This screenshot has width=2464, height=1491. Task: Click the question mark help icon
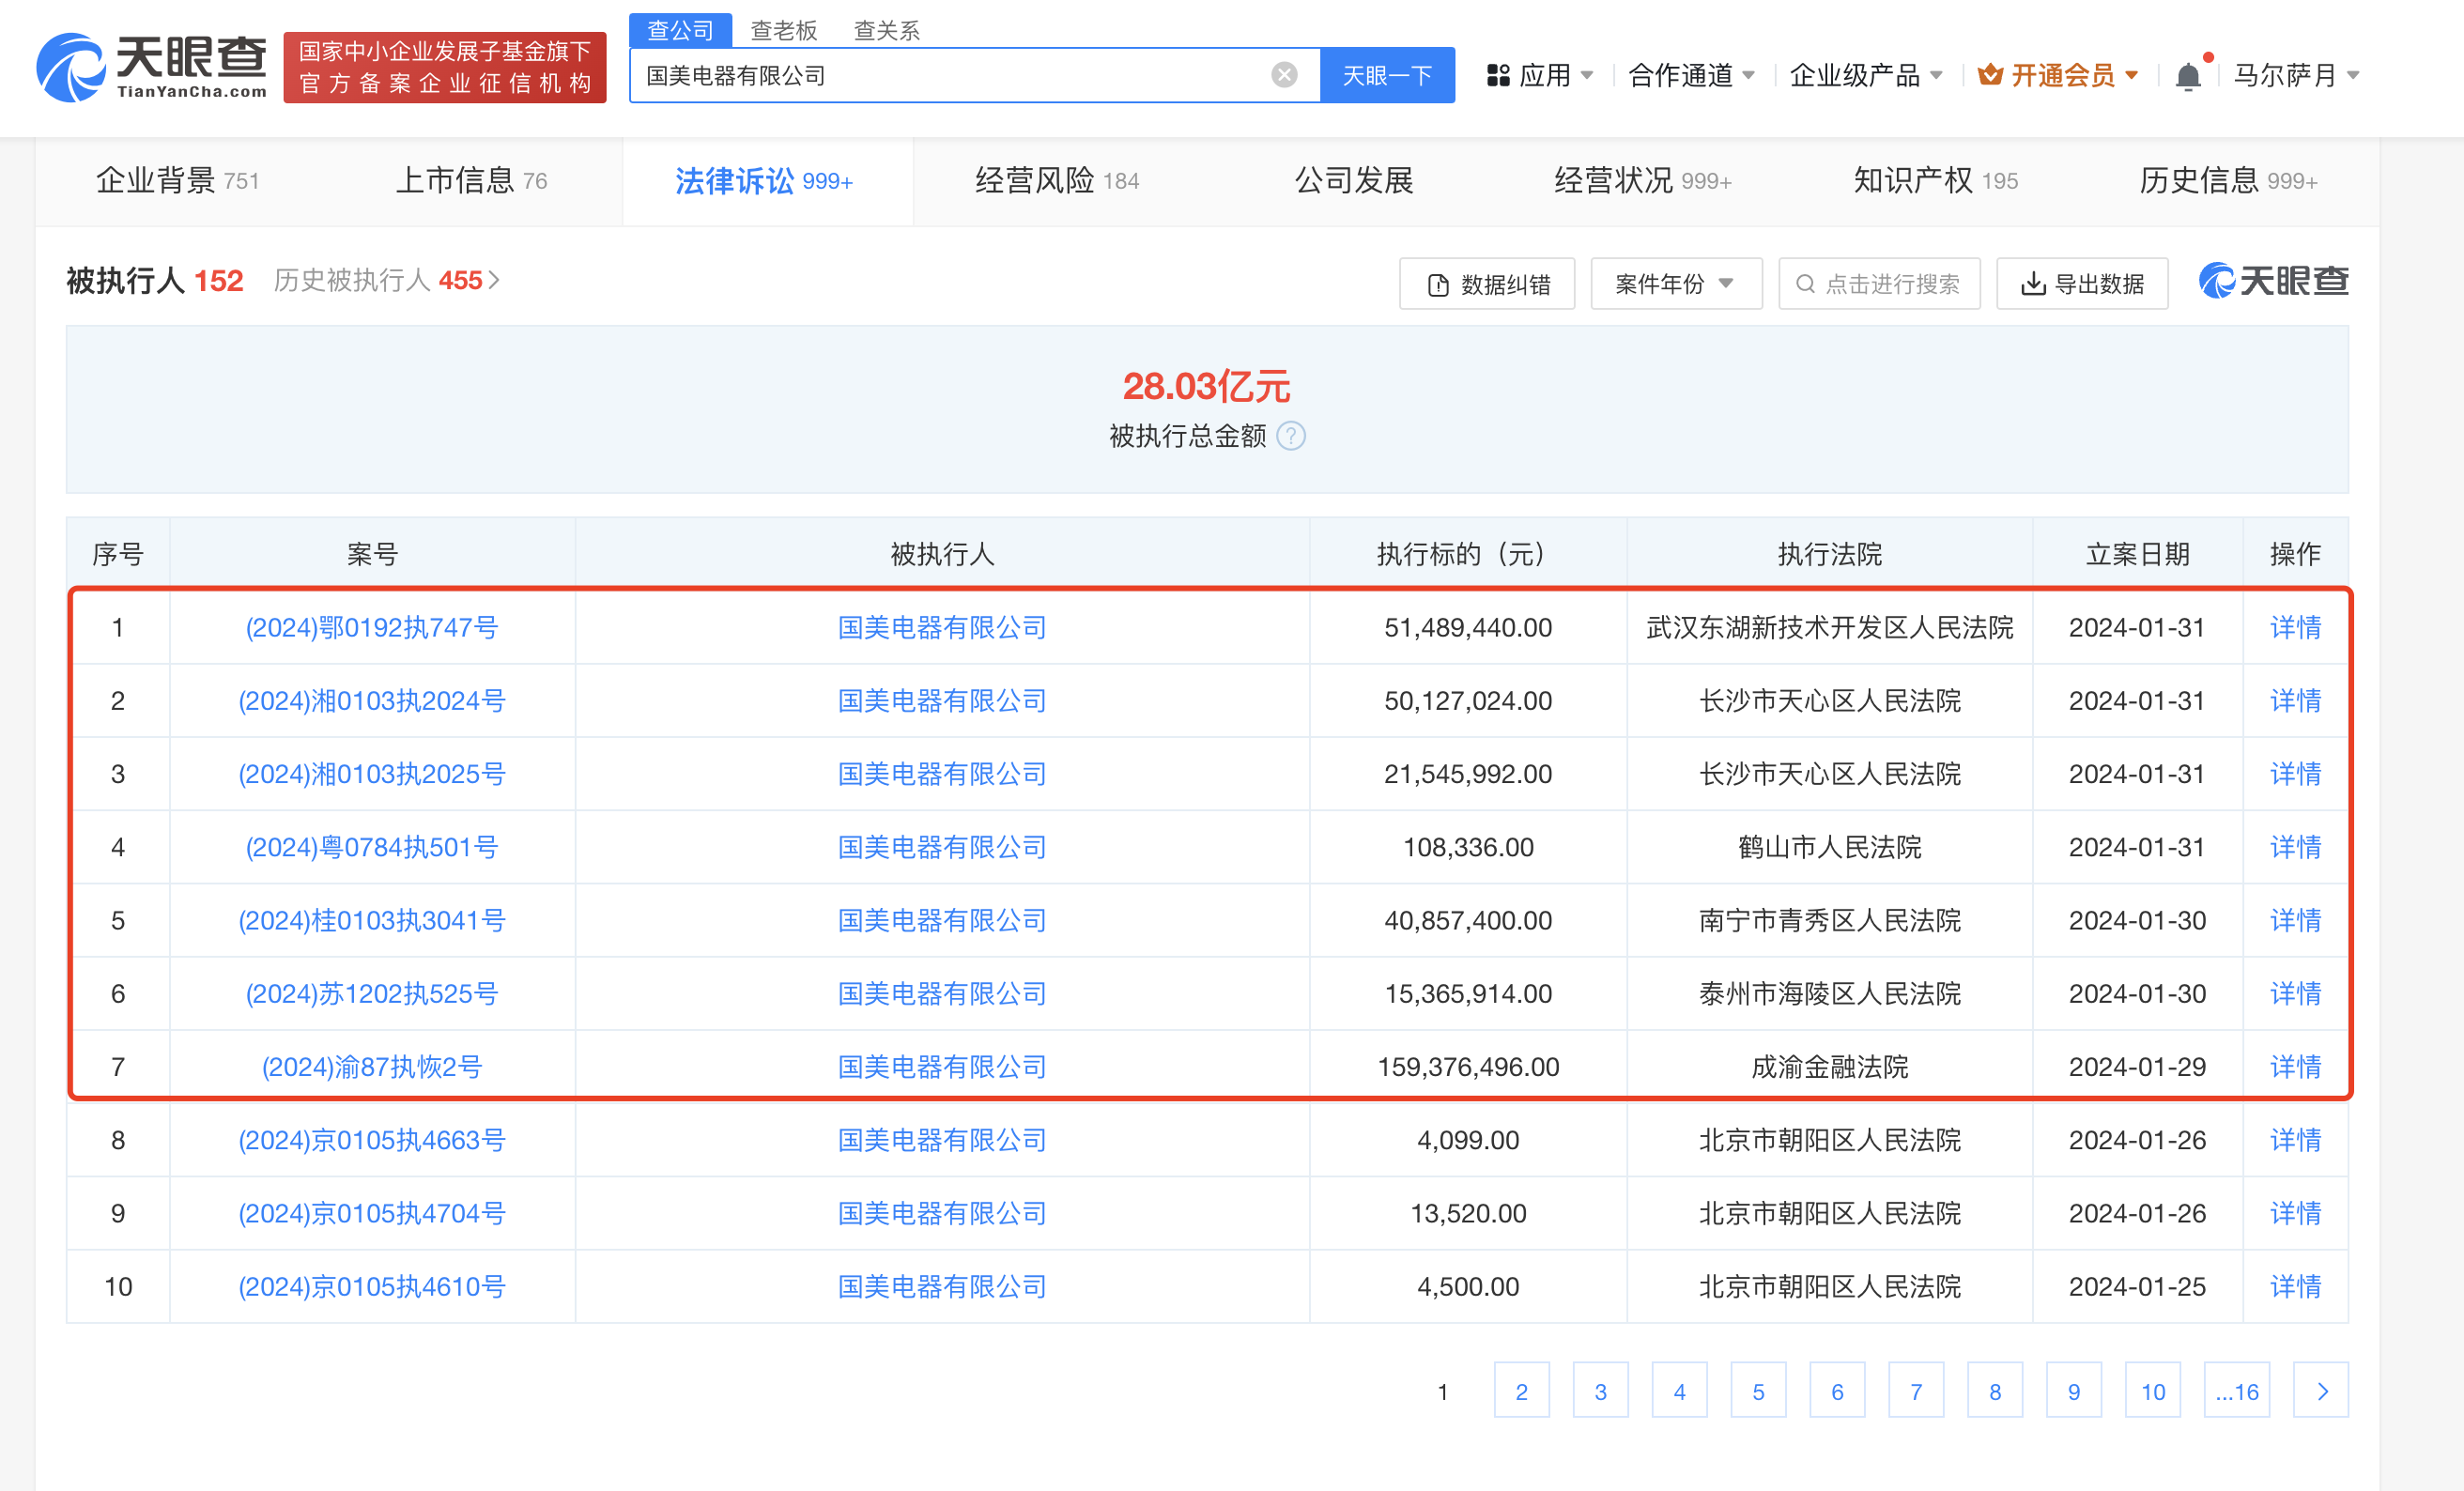tap(1291, 436)
